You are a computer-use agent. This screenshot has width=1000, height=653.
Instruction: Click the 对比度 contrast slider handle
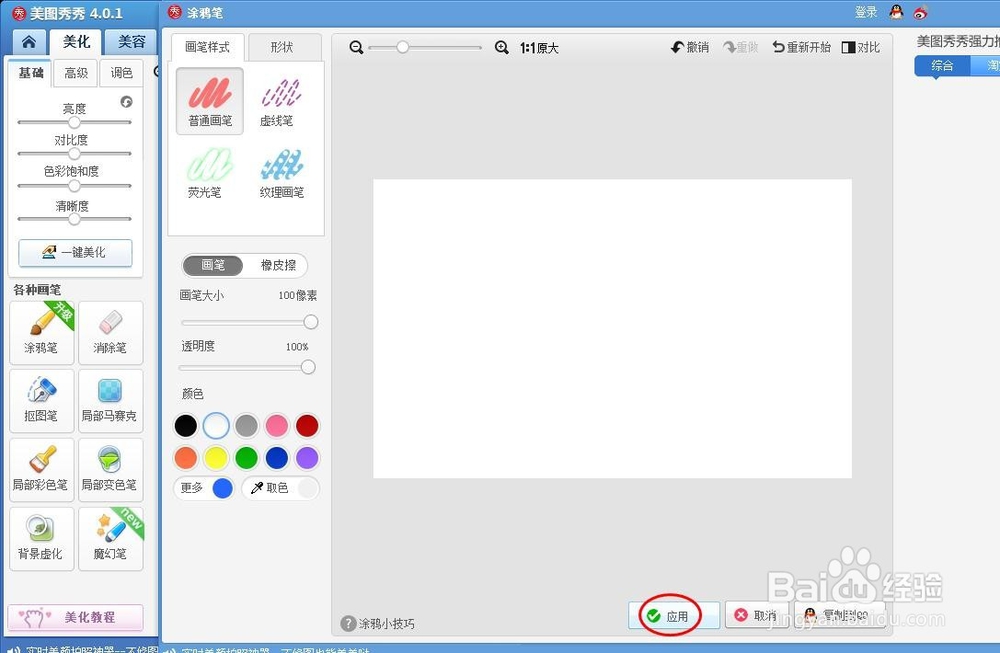[x=75, y=154]
